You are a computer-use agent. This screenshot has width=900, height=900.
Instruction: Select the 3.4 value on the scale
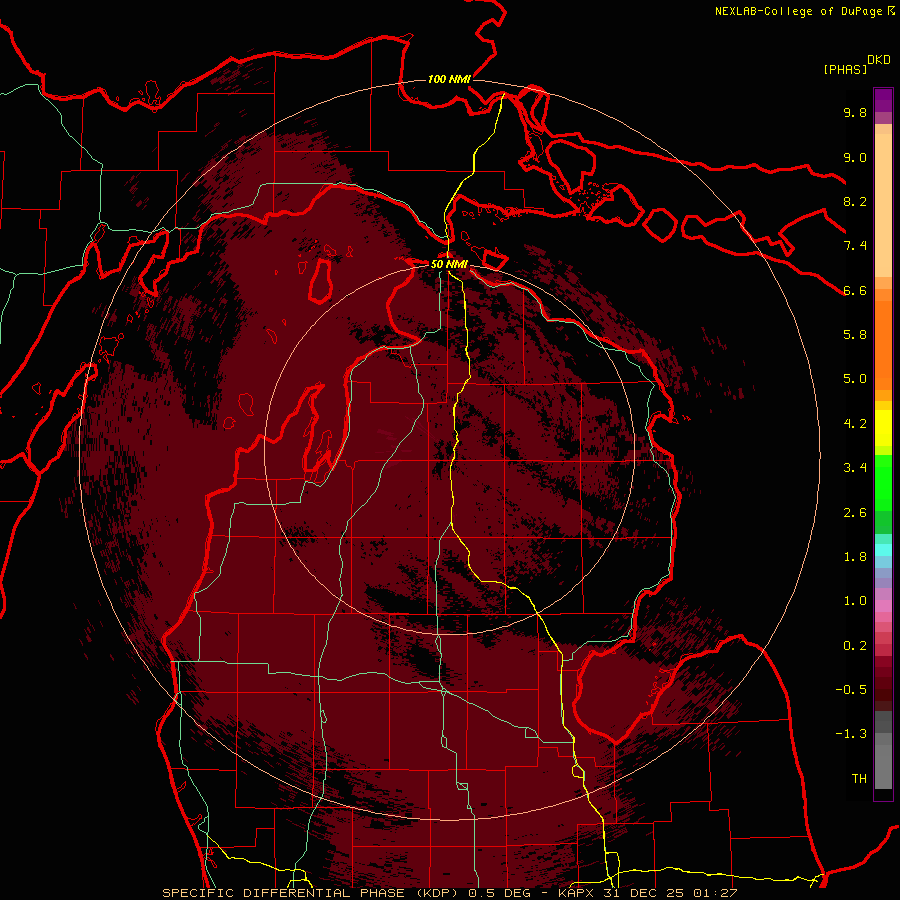[x=855, y=468]
